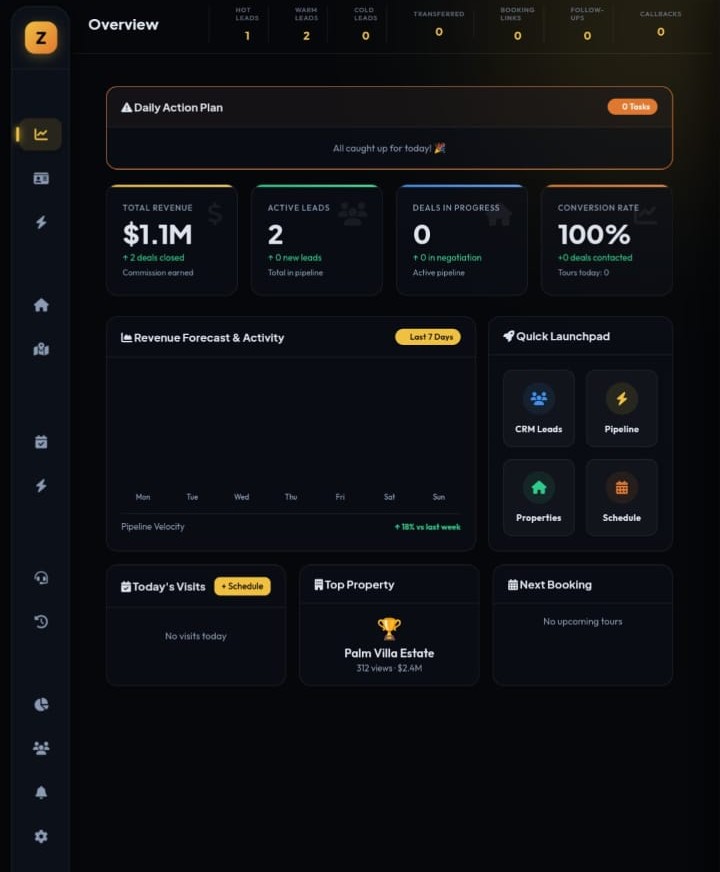720x872 pixels.
Task: Select the Booking Links counter in header
Action: (517, 25)
